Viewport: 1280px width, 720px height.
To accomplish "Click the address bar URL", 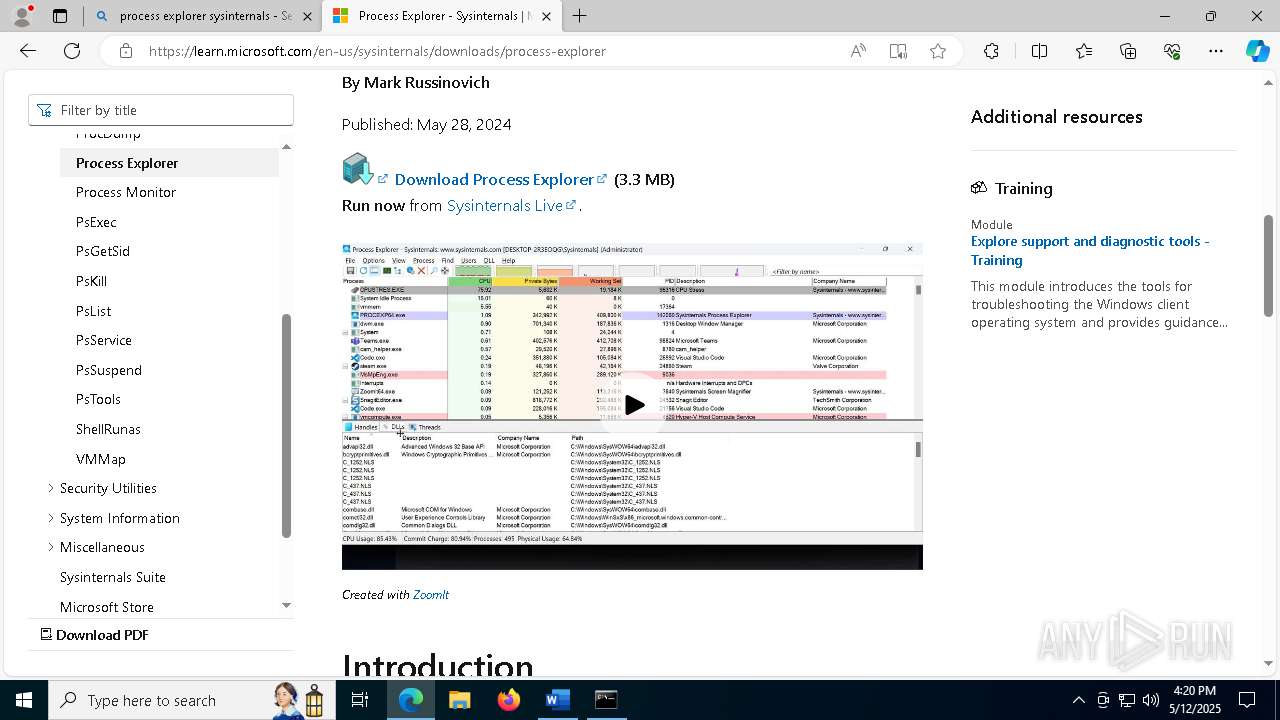I will 377,51.
